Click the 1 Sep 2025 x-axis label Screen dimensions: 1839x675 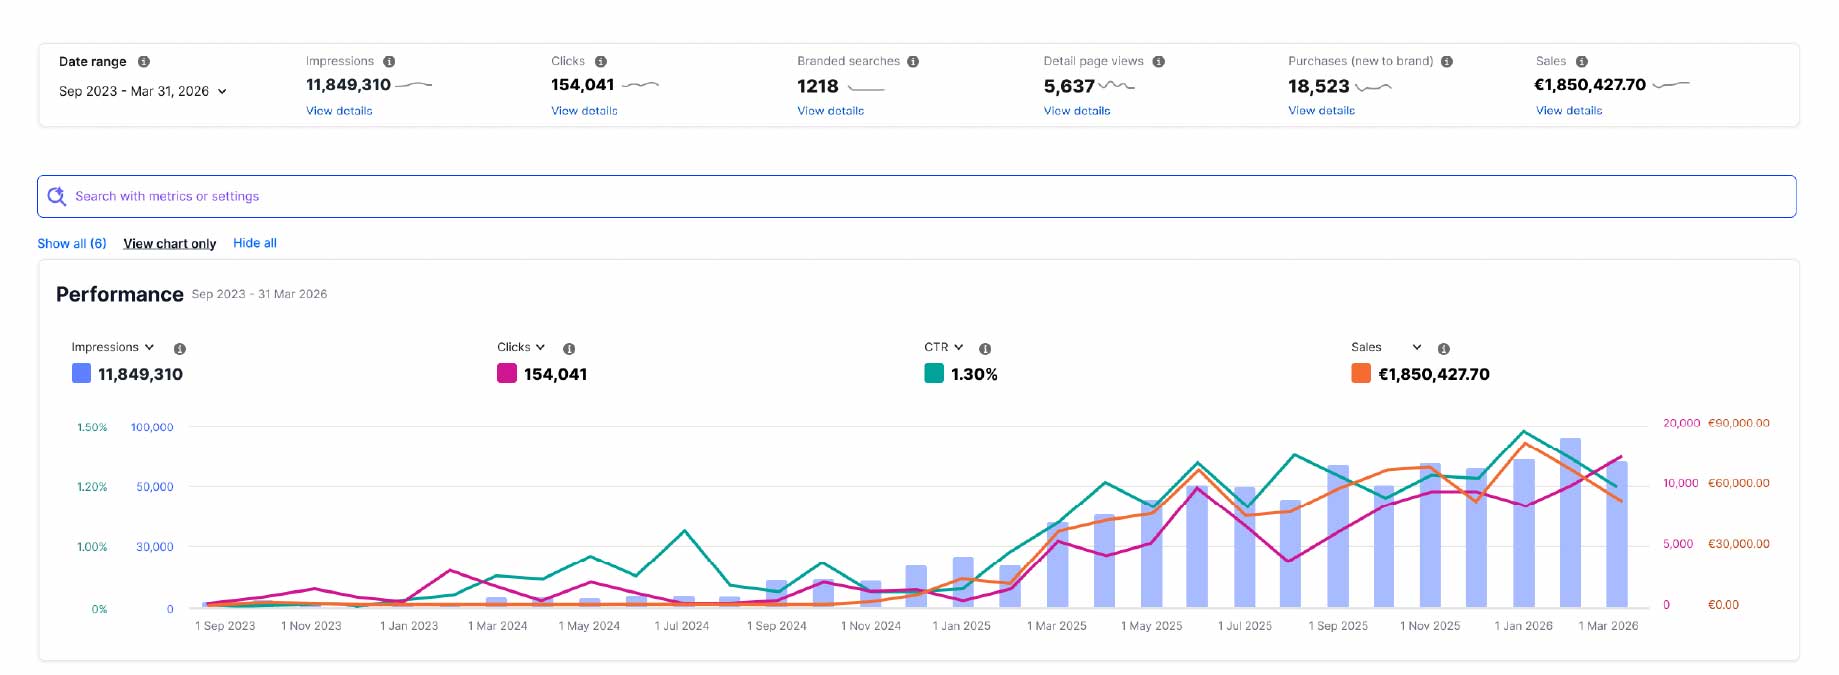pyautogui.click(x=1338, y=626)
